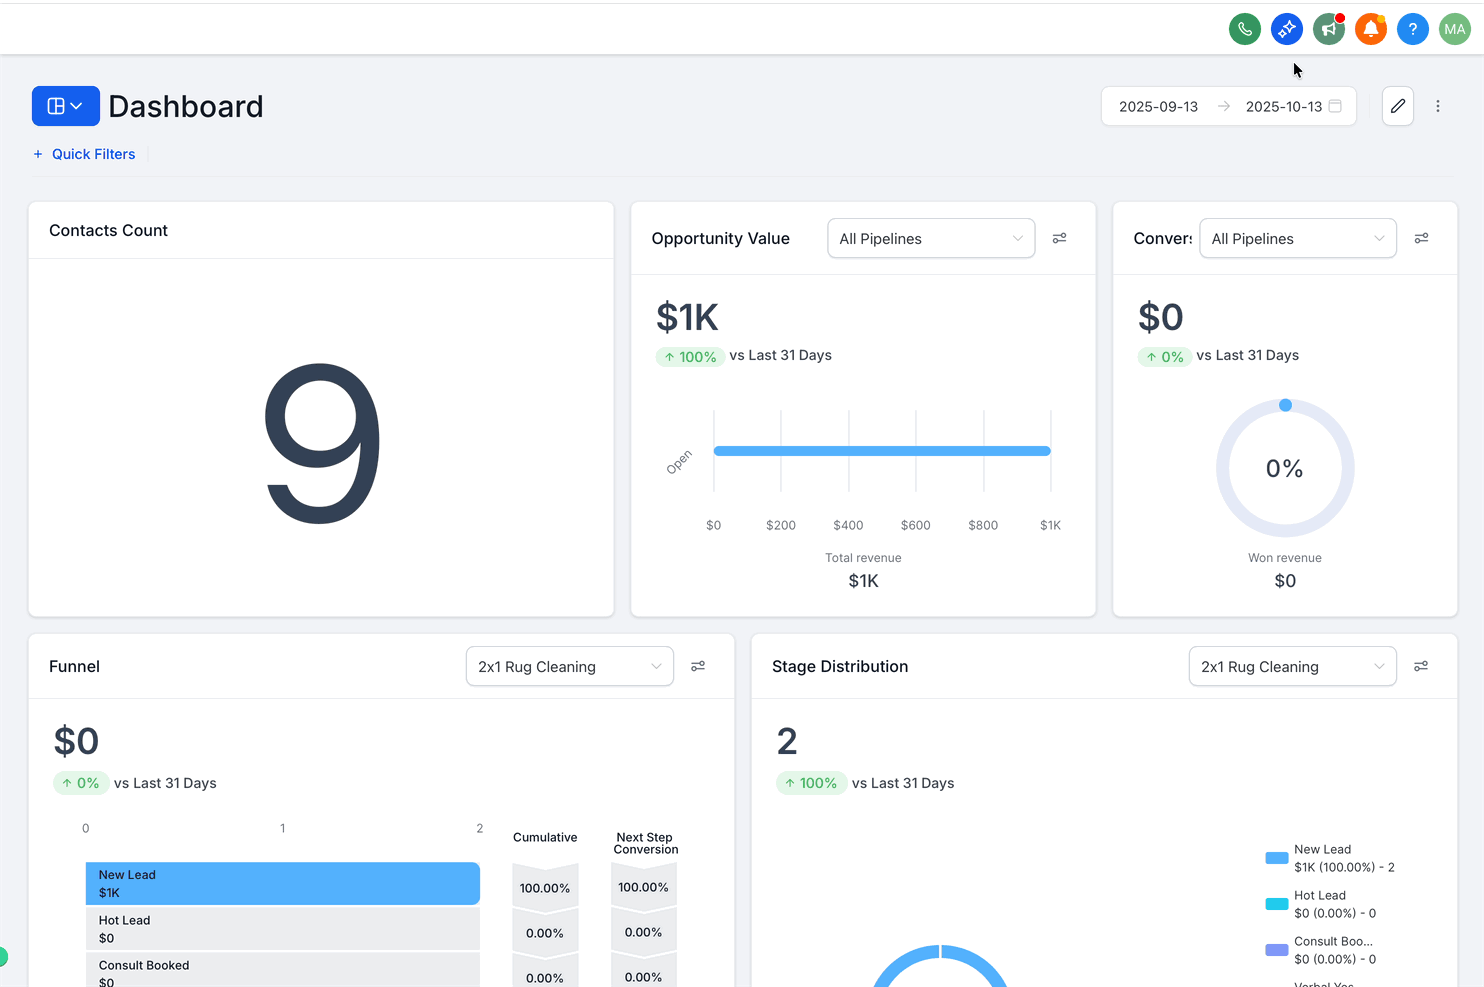Screen dimensions: 1484x987
Task: Open Funnel 2x1 Rug Cleaning dropdown
Action: tap(570, 666)
